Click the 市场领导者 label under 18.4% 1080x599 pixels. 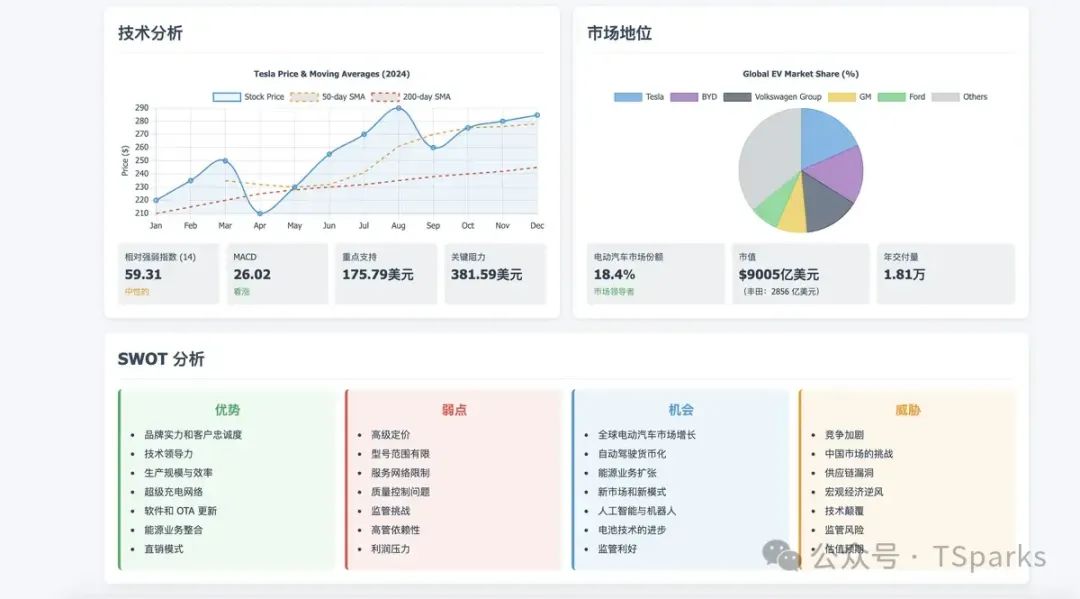pyautogui.click(x=614, y=292)
